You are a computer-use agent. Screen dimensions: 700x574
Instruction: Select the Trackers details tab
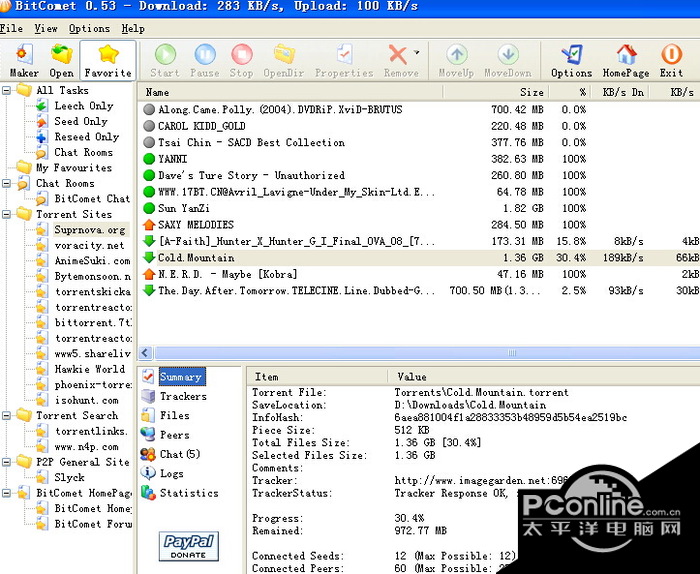pos(183,397)
